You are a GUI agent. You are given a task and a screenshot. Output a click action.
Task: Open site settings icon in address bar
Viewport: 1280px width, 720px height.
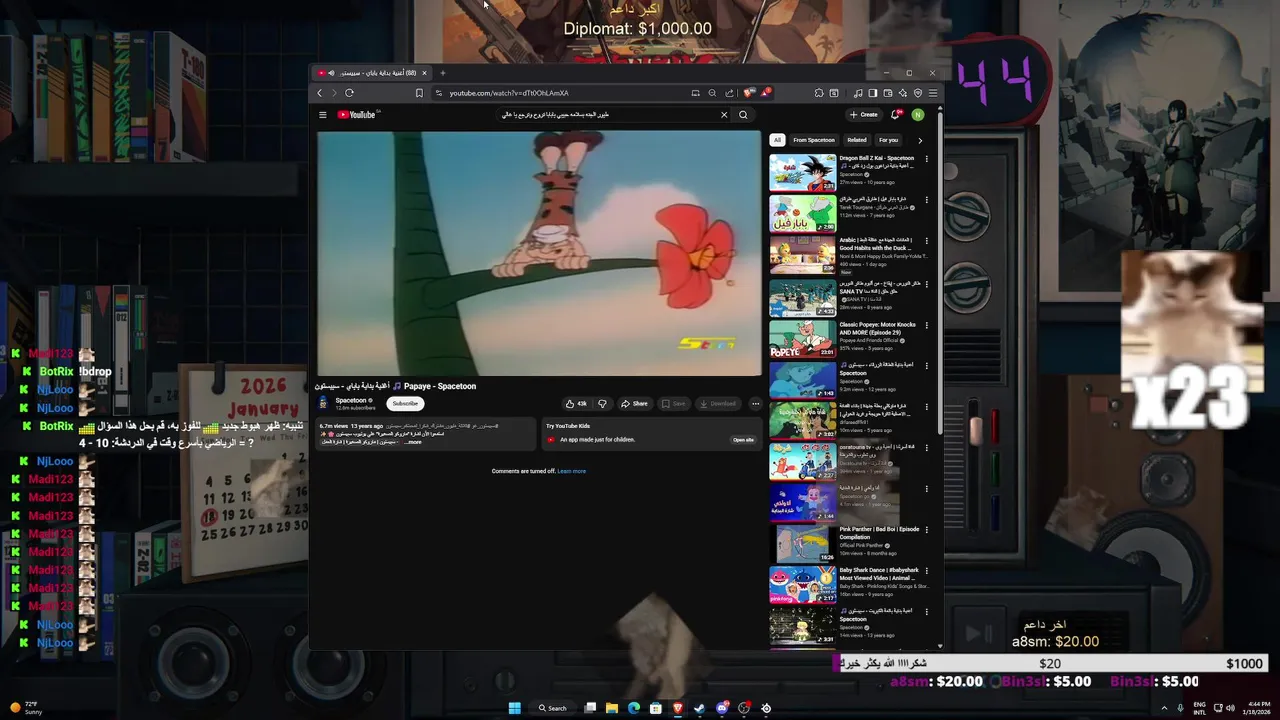438,93
